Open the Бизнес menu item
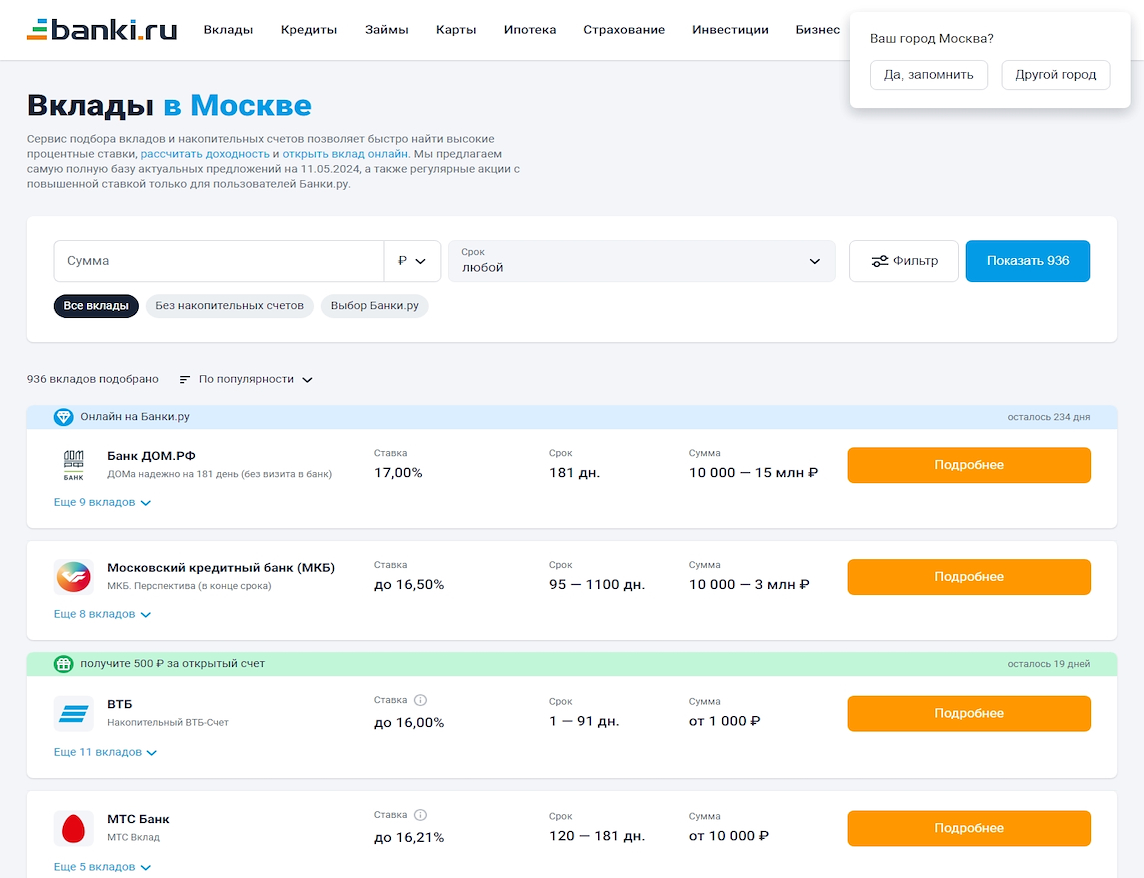This screenshot has height=878, width=1144. pyautogui.click(x=818, y=30)
